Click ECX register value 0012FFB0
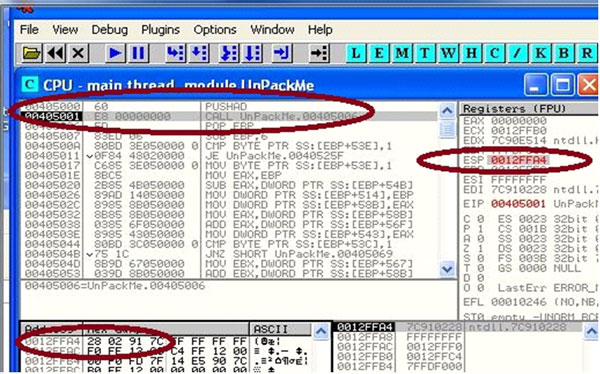The width and height of the screenshot is (600, 374). (x=519, y=131)
